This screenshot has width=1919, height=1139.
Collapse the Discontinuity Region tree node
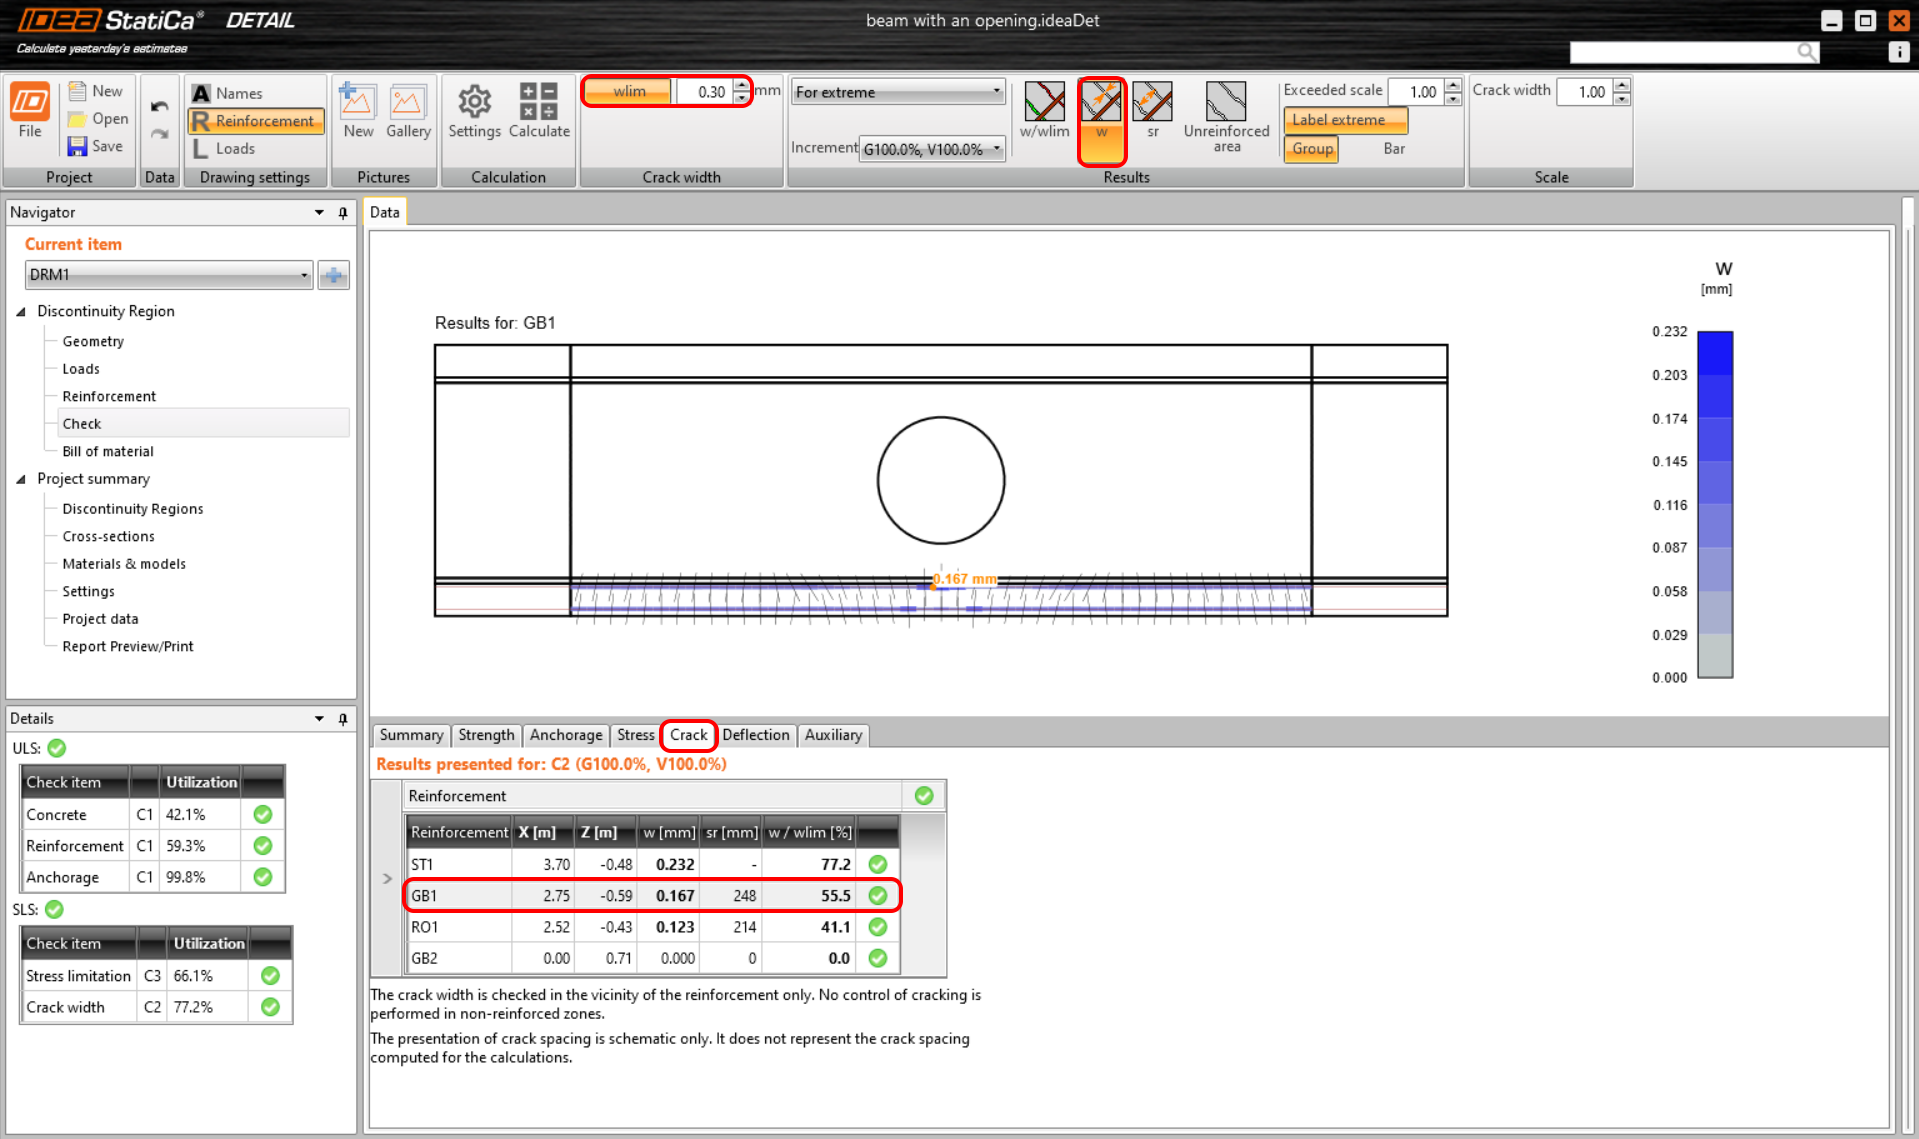[21, 312]
